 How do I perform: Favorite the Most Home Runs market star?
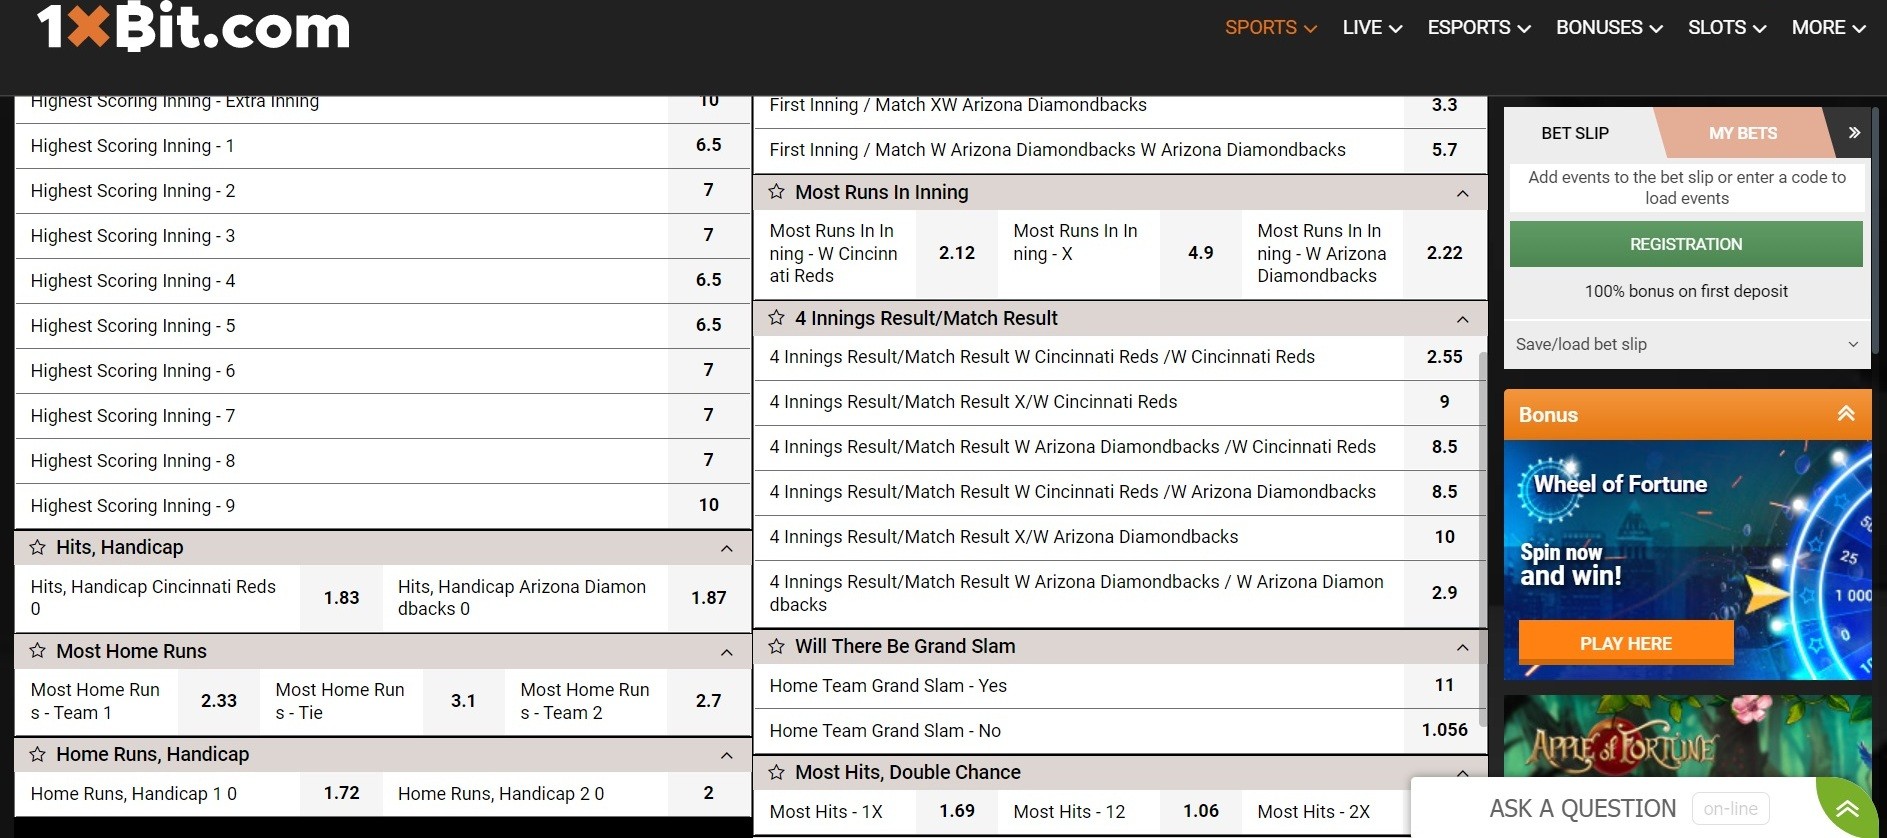(x=37, y=650)
